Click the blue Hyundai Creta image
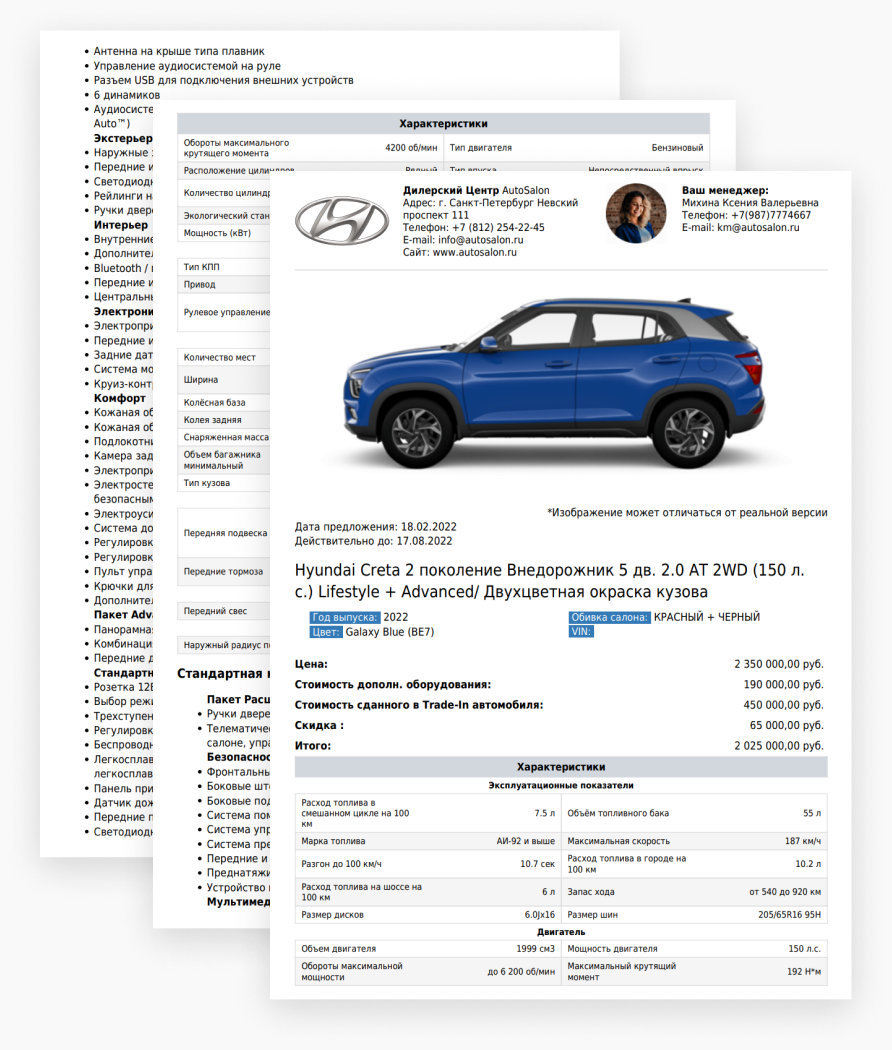 [x=556, y=384]
